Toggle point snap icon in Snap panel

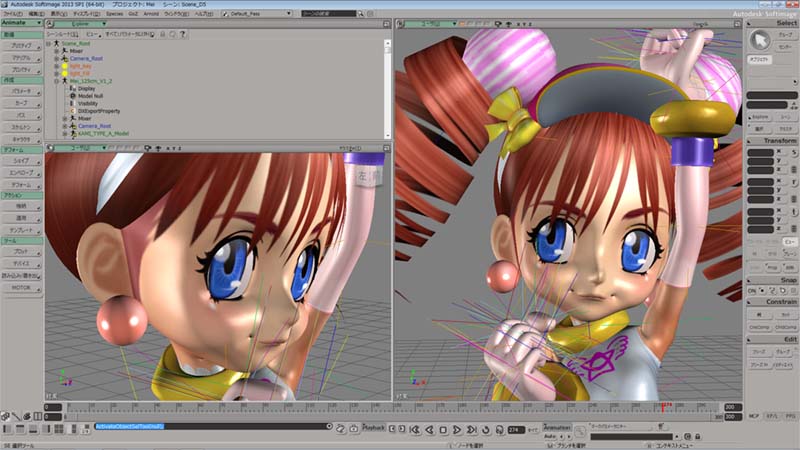click(x=762, y=291)
